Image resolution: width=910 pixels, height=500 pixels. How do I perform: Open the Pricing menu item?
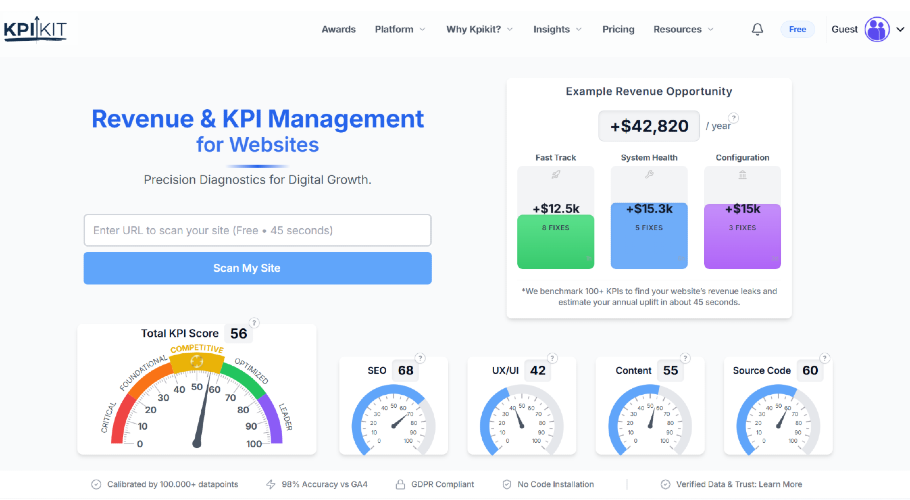618,29
